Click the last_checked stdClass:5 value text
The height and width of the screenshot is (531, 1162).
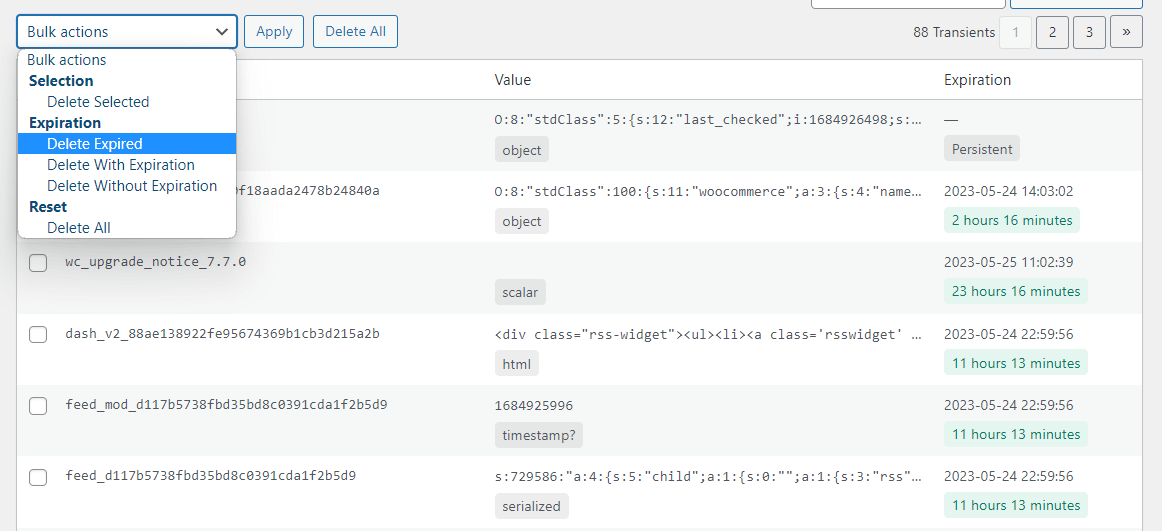tap(708, 119)
